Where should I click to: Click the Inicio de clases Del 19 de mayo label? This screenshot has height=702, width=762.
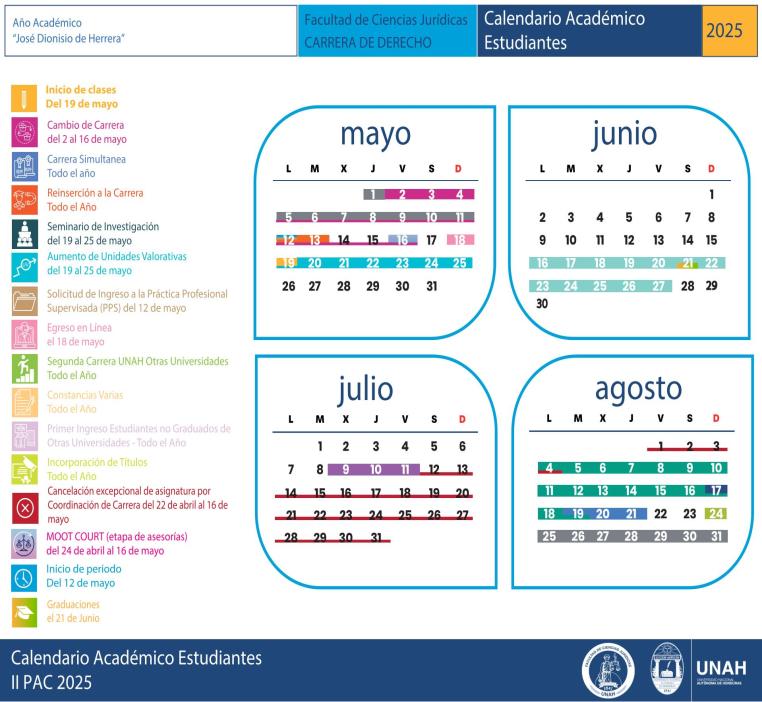pos(82,97)
